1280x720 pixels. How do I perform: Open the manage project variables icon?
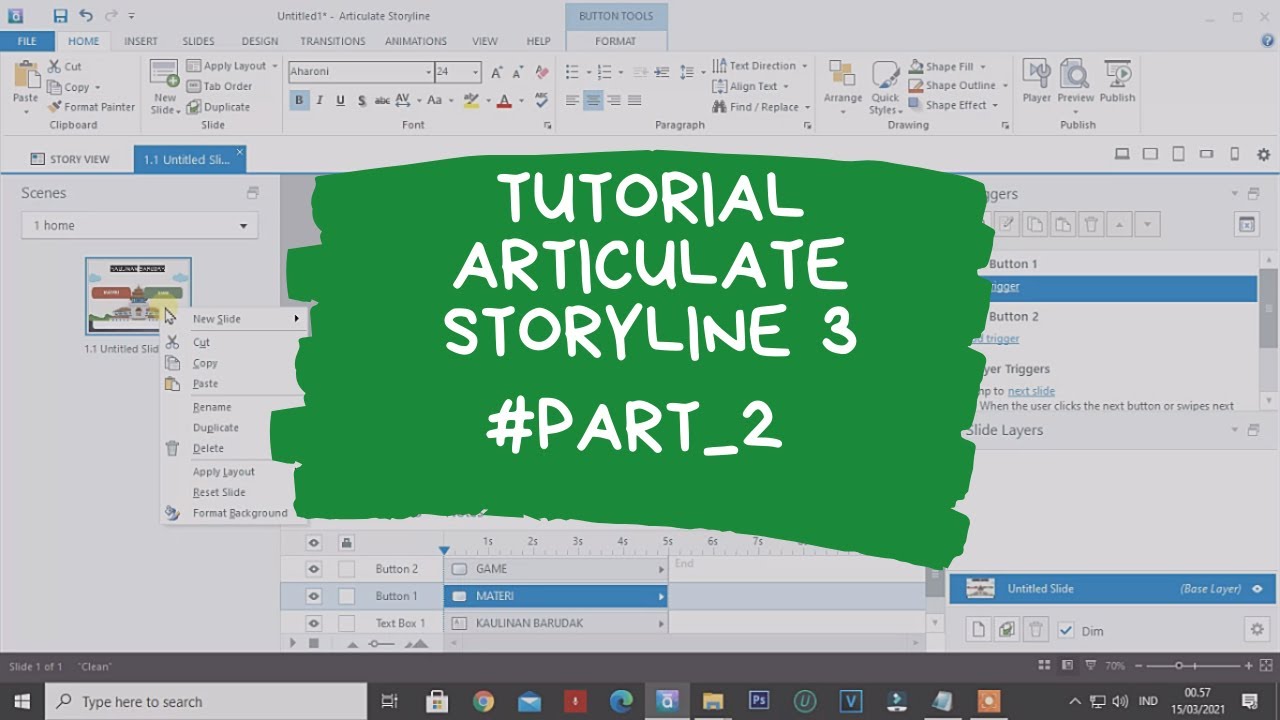(x=1246, y=225)
